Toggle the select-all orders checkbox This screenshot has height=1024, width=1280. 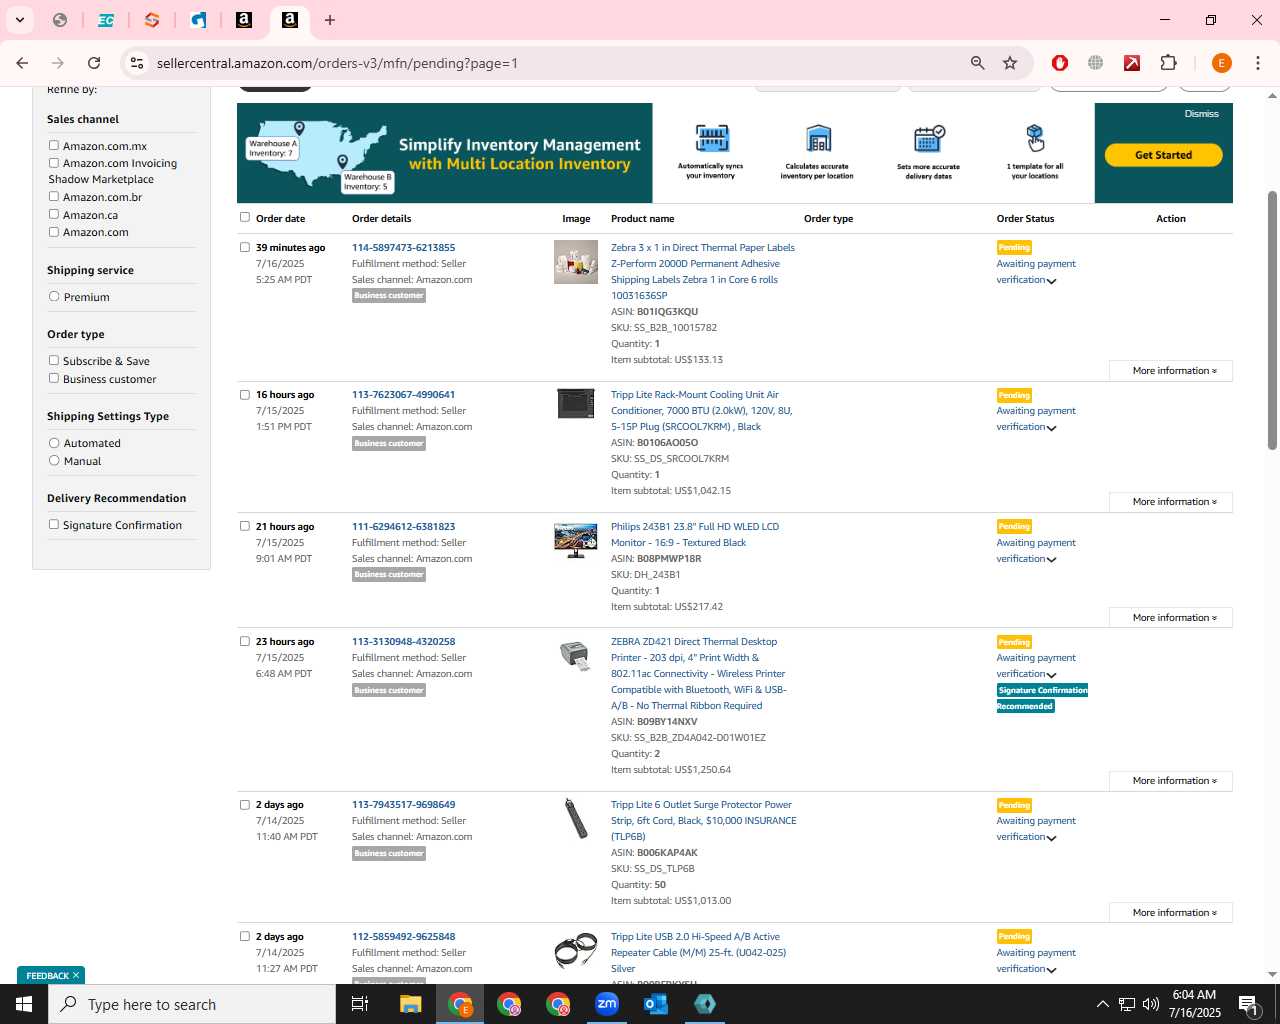point(245,217)
